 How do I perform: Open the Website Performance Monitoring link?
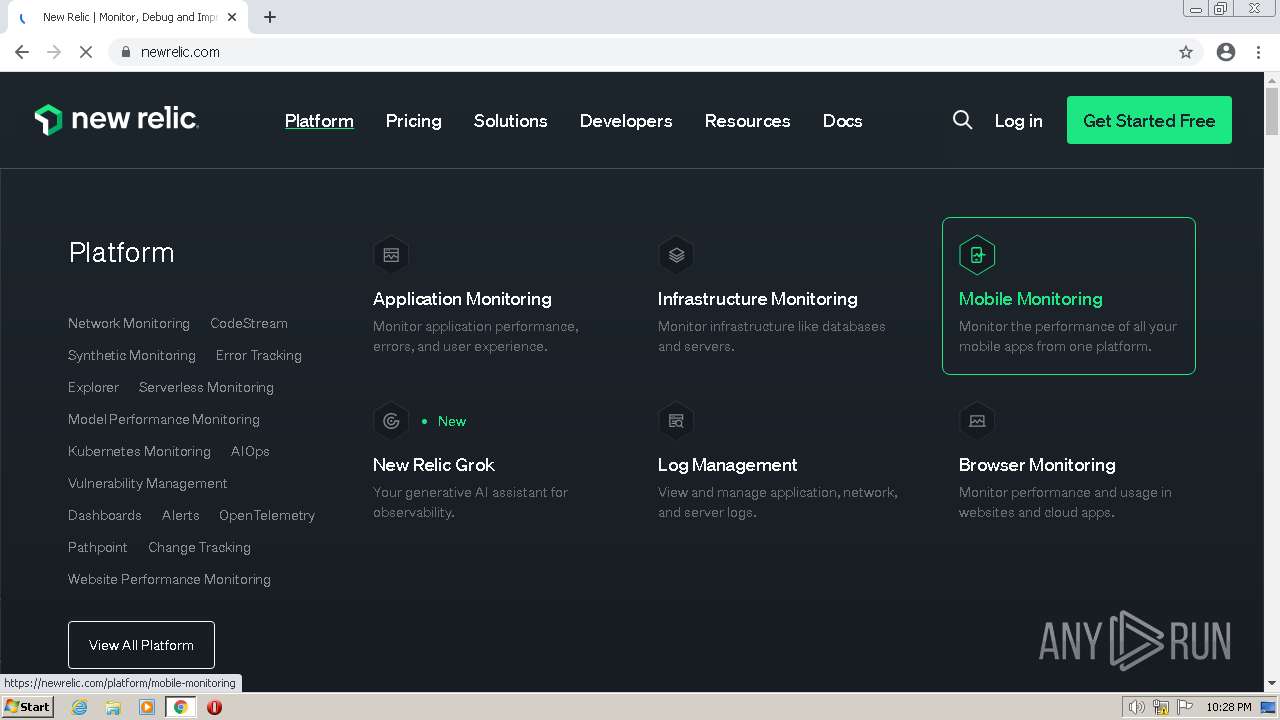click(x=169, y=579)
